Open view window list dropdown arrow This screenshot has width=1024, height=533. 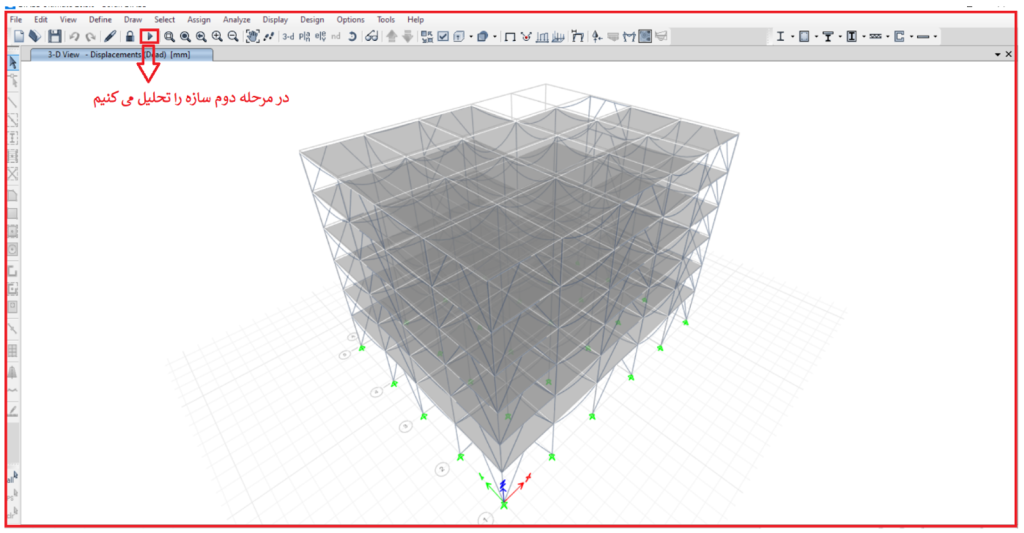tap(997, 55)
